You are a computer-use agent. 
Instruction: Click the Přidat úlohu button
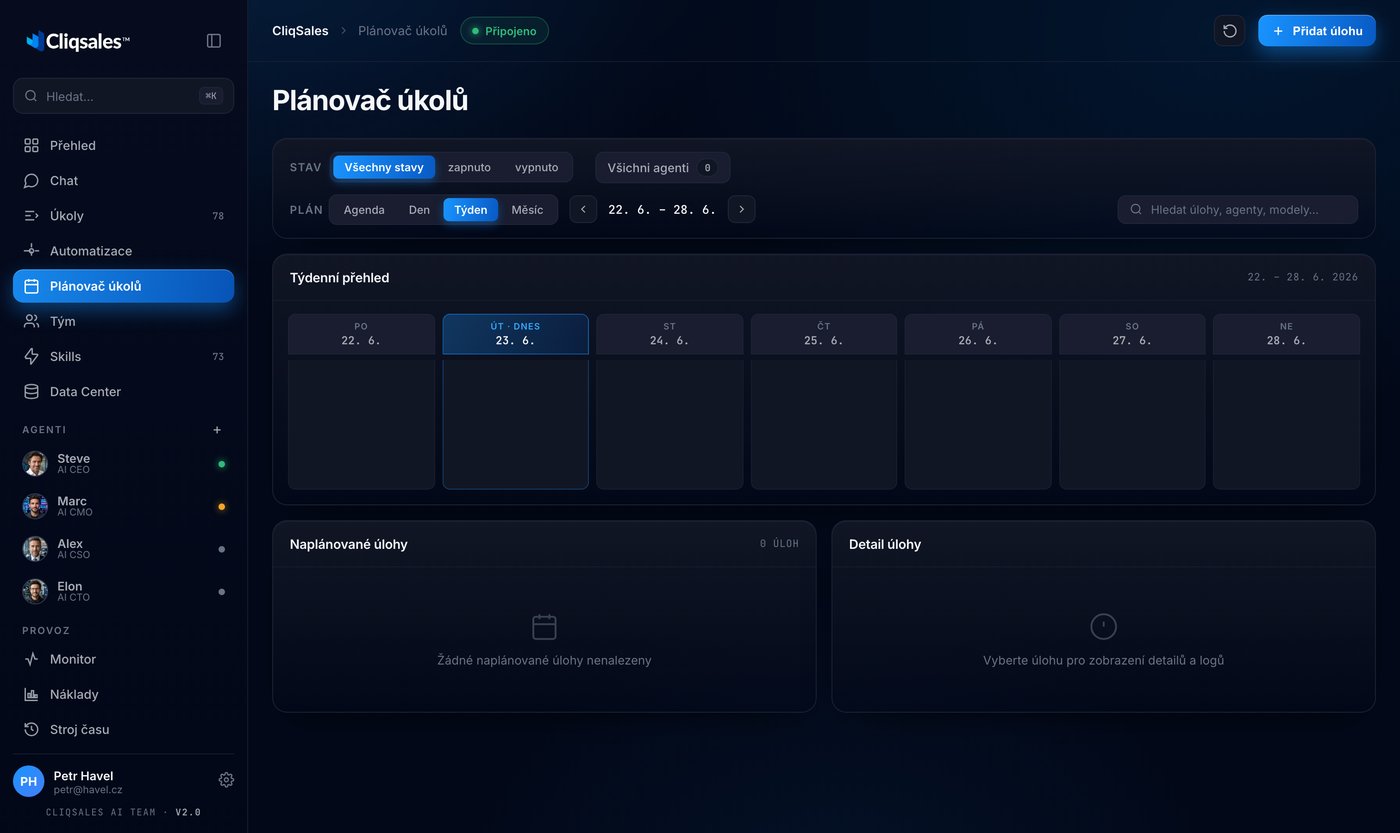[x=1317, y=31]
